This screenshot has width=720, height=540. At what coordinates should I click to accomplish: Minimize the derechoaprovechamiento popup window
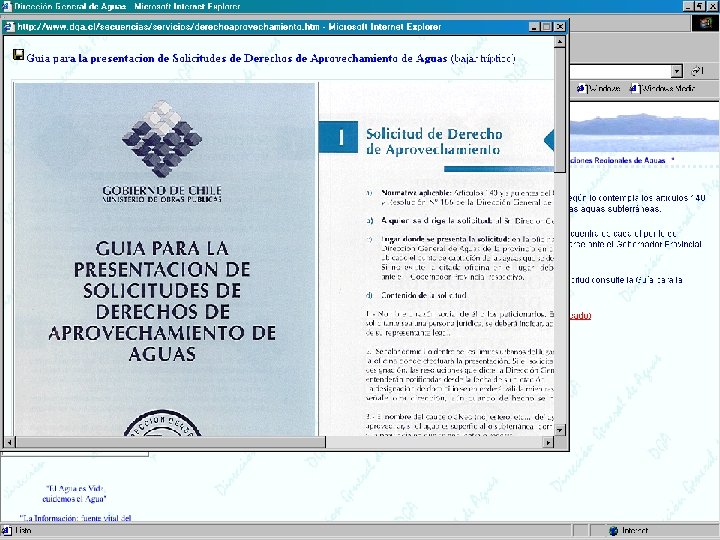click(534, 27)
